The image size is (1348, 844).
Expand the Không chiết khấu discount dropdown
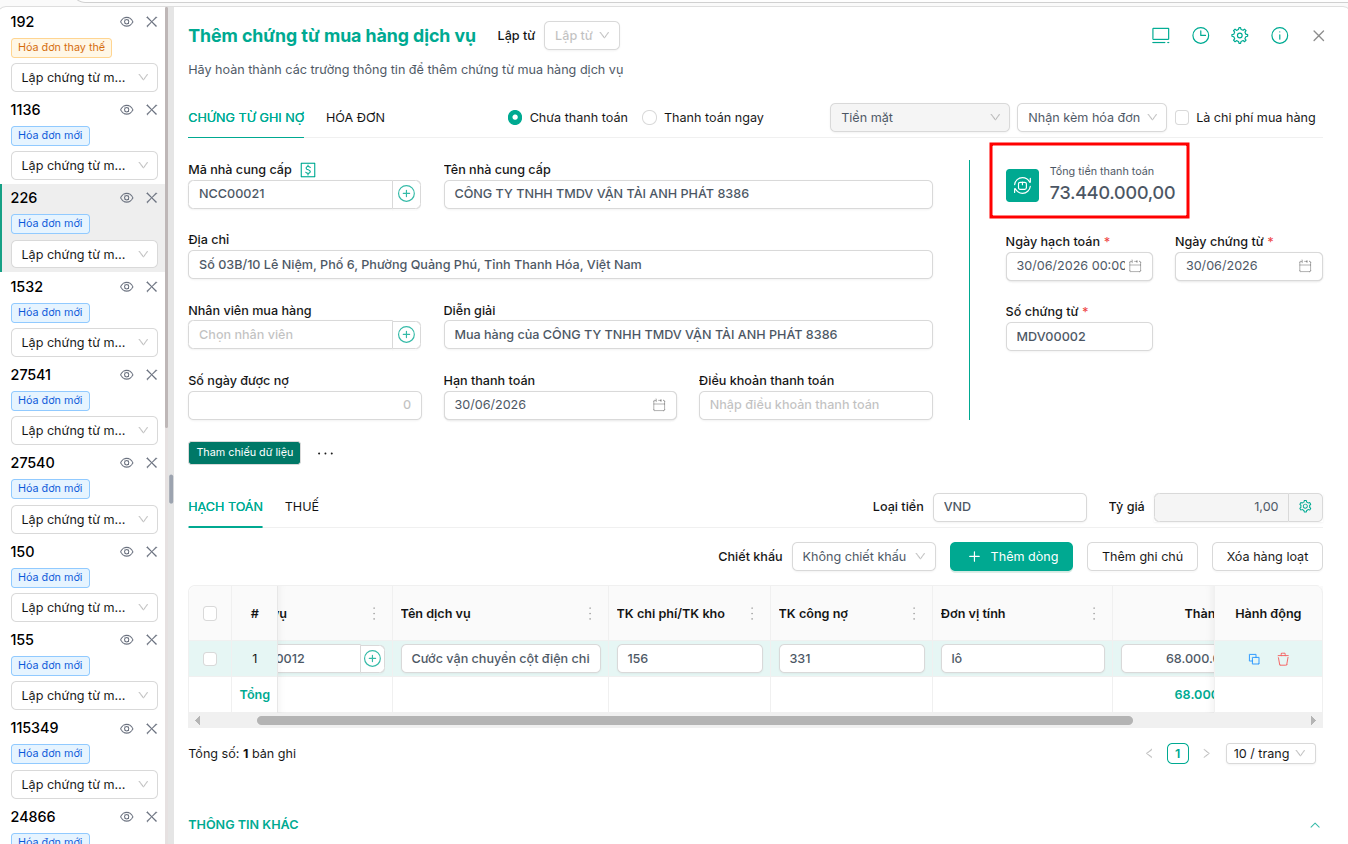(863, 557)
